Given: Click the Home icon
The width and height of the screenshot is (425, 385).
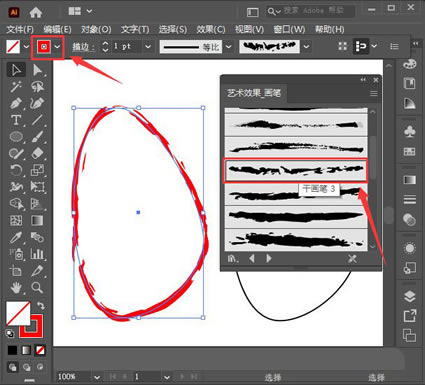Looking at the screenshot, I should 36,12.
